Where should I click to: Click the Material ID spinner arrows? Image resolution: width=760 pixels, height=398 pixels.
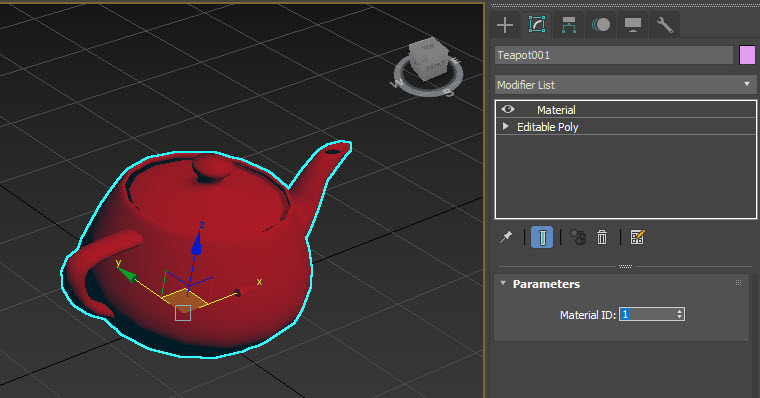(x=680, y=314)
